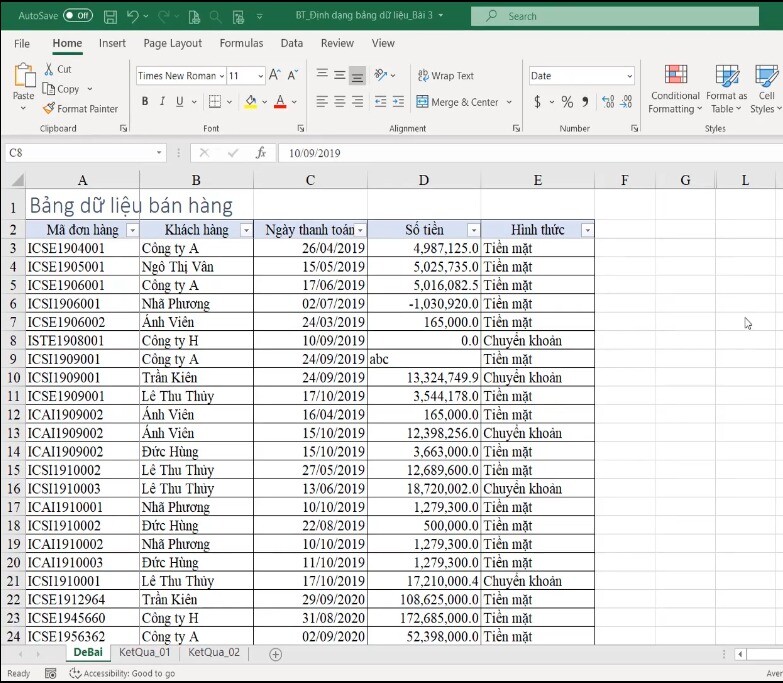Apply Percent Style icon

(x=567, y=102)
